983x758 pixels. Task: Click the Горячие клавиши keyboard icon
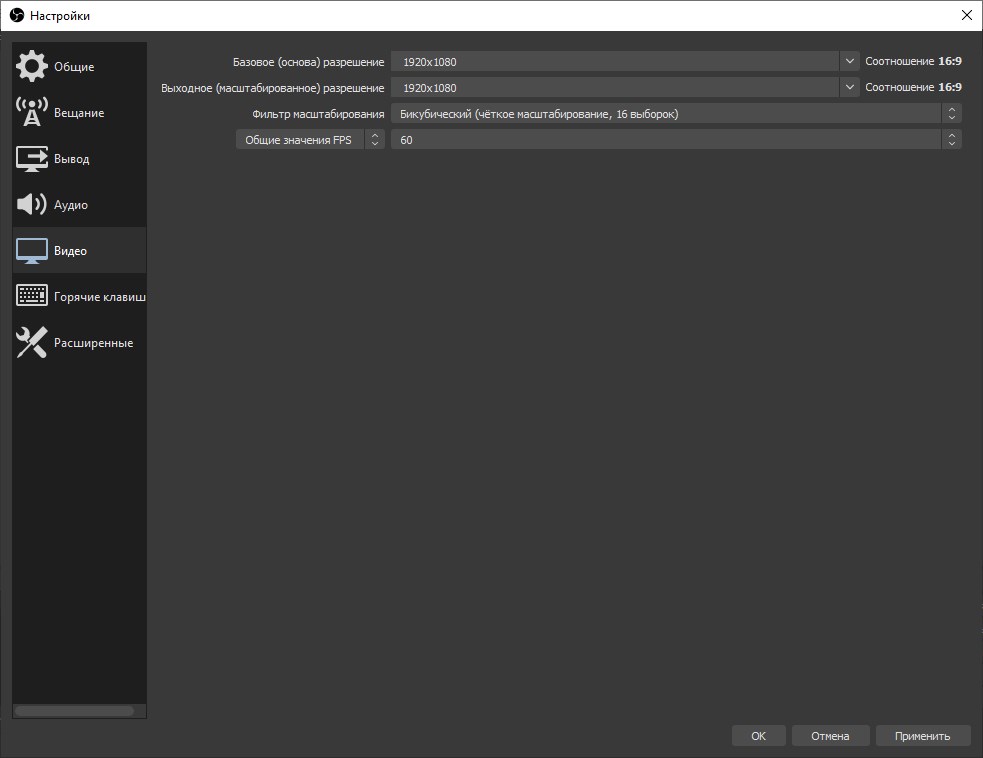click(32, 297)
